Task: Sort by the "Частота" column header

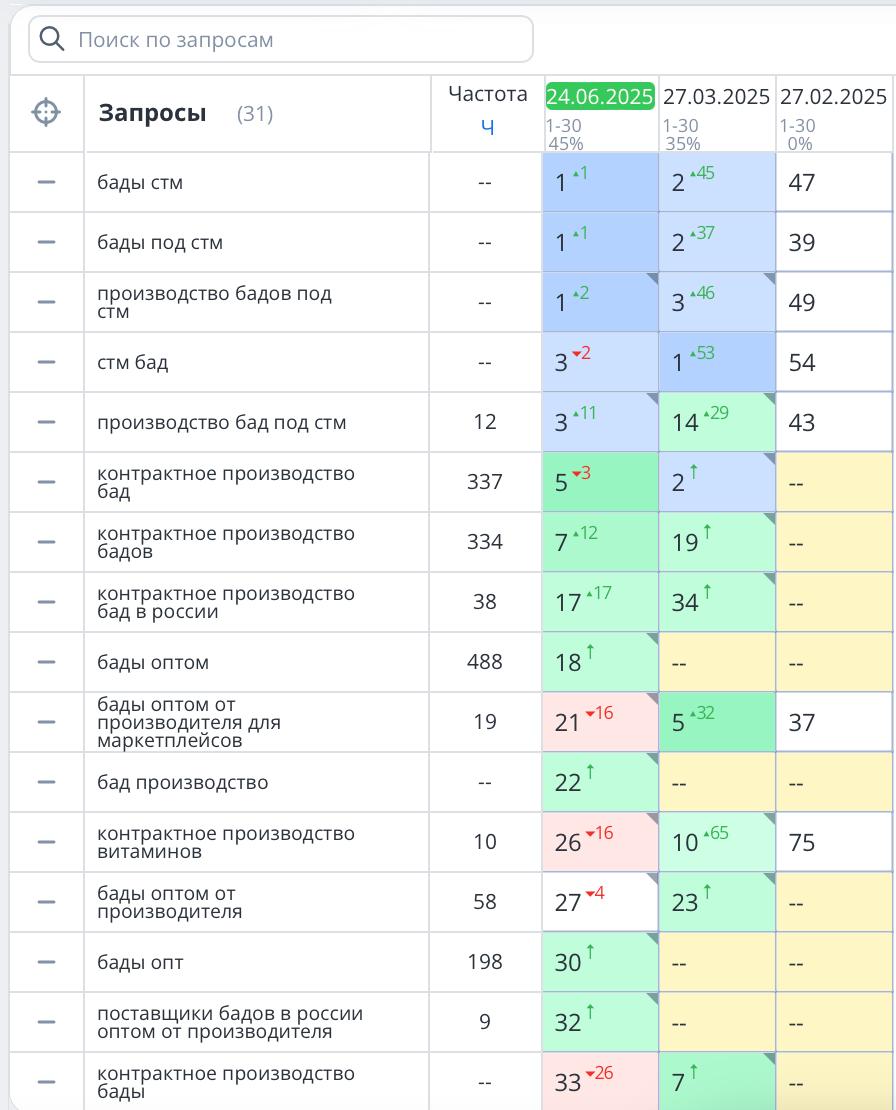Action: click(x=487, y=94)
